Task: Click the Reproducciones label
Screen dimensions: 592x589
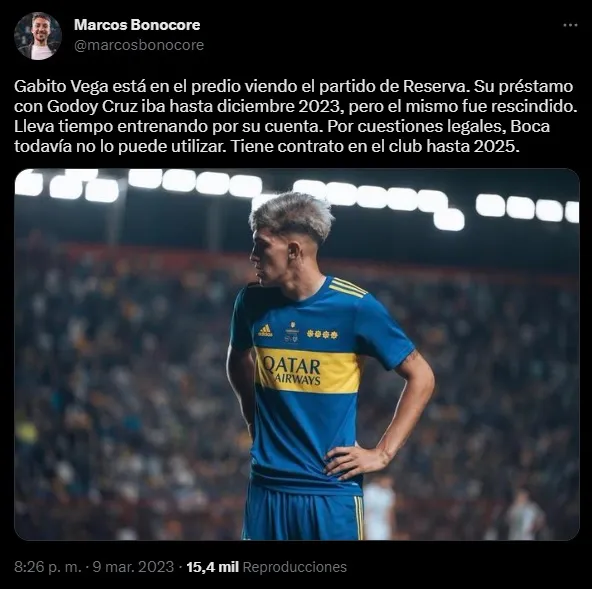Action: [294, 567]
